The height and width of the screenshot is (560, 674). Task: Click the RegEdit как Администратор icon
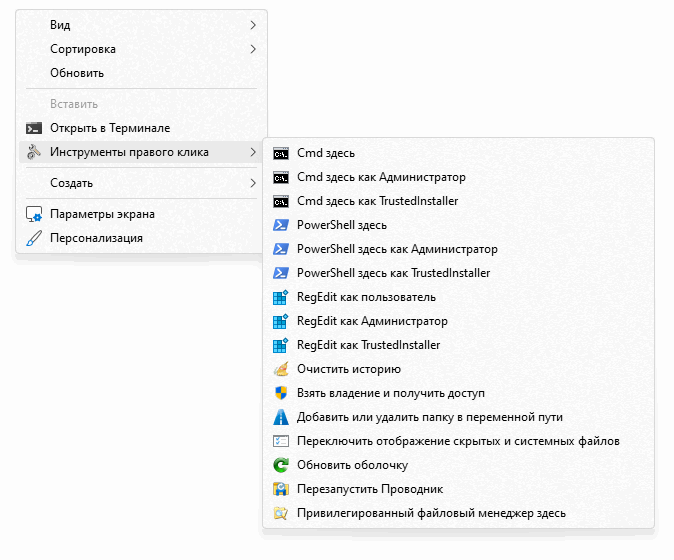[281, 321]
